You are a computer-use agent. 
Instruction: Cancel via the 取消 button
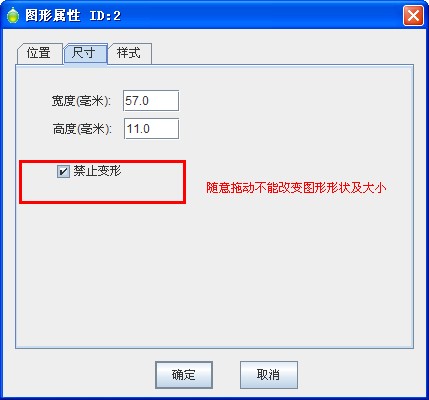269,375
